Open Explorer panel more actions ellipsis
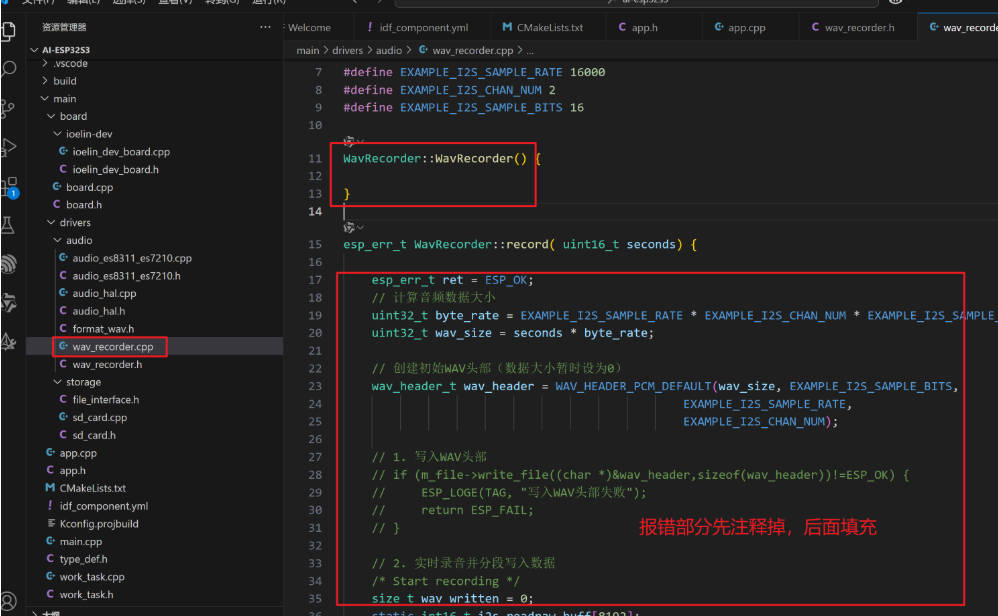This screenshot has width=998, height=616. pos(265,27)
